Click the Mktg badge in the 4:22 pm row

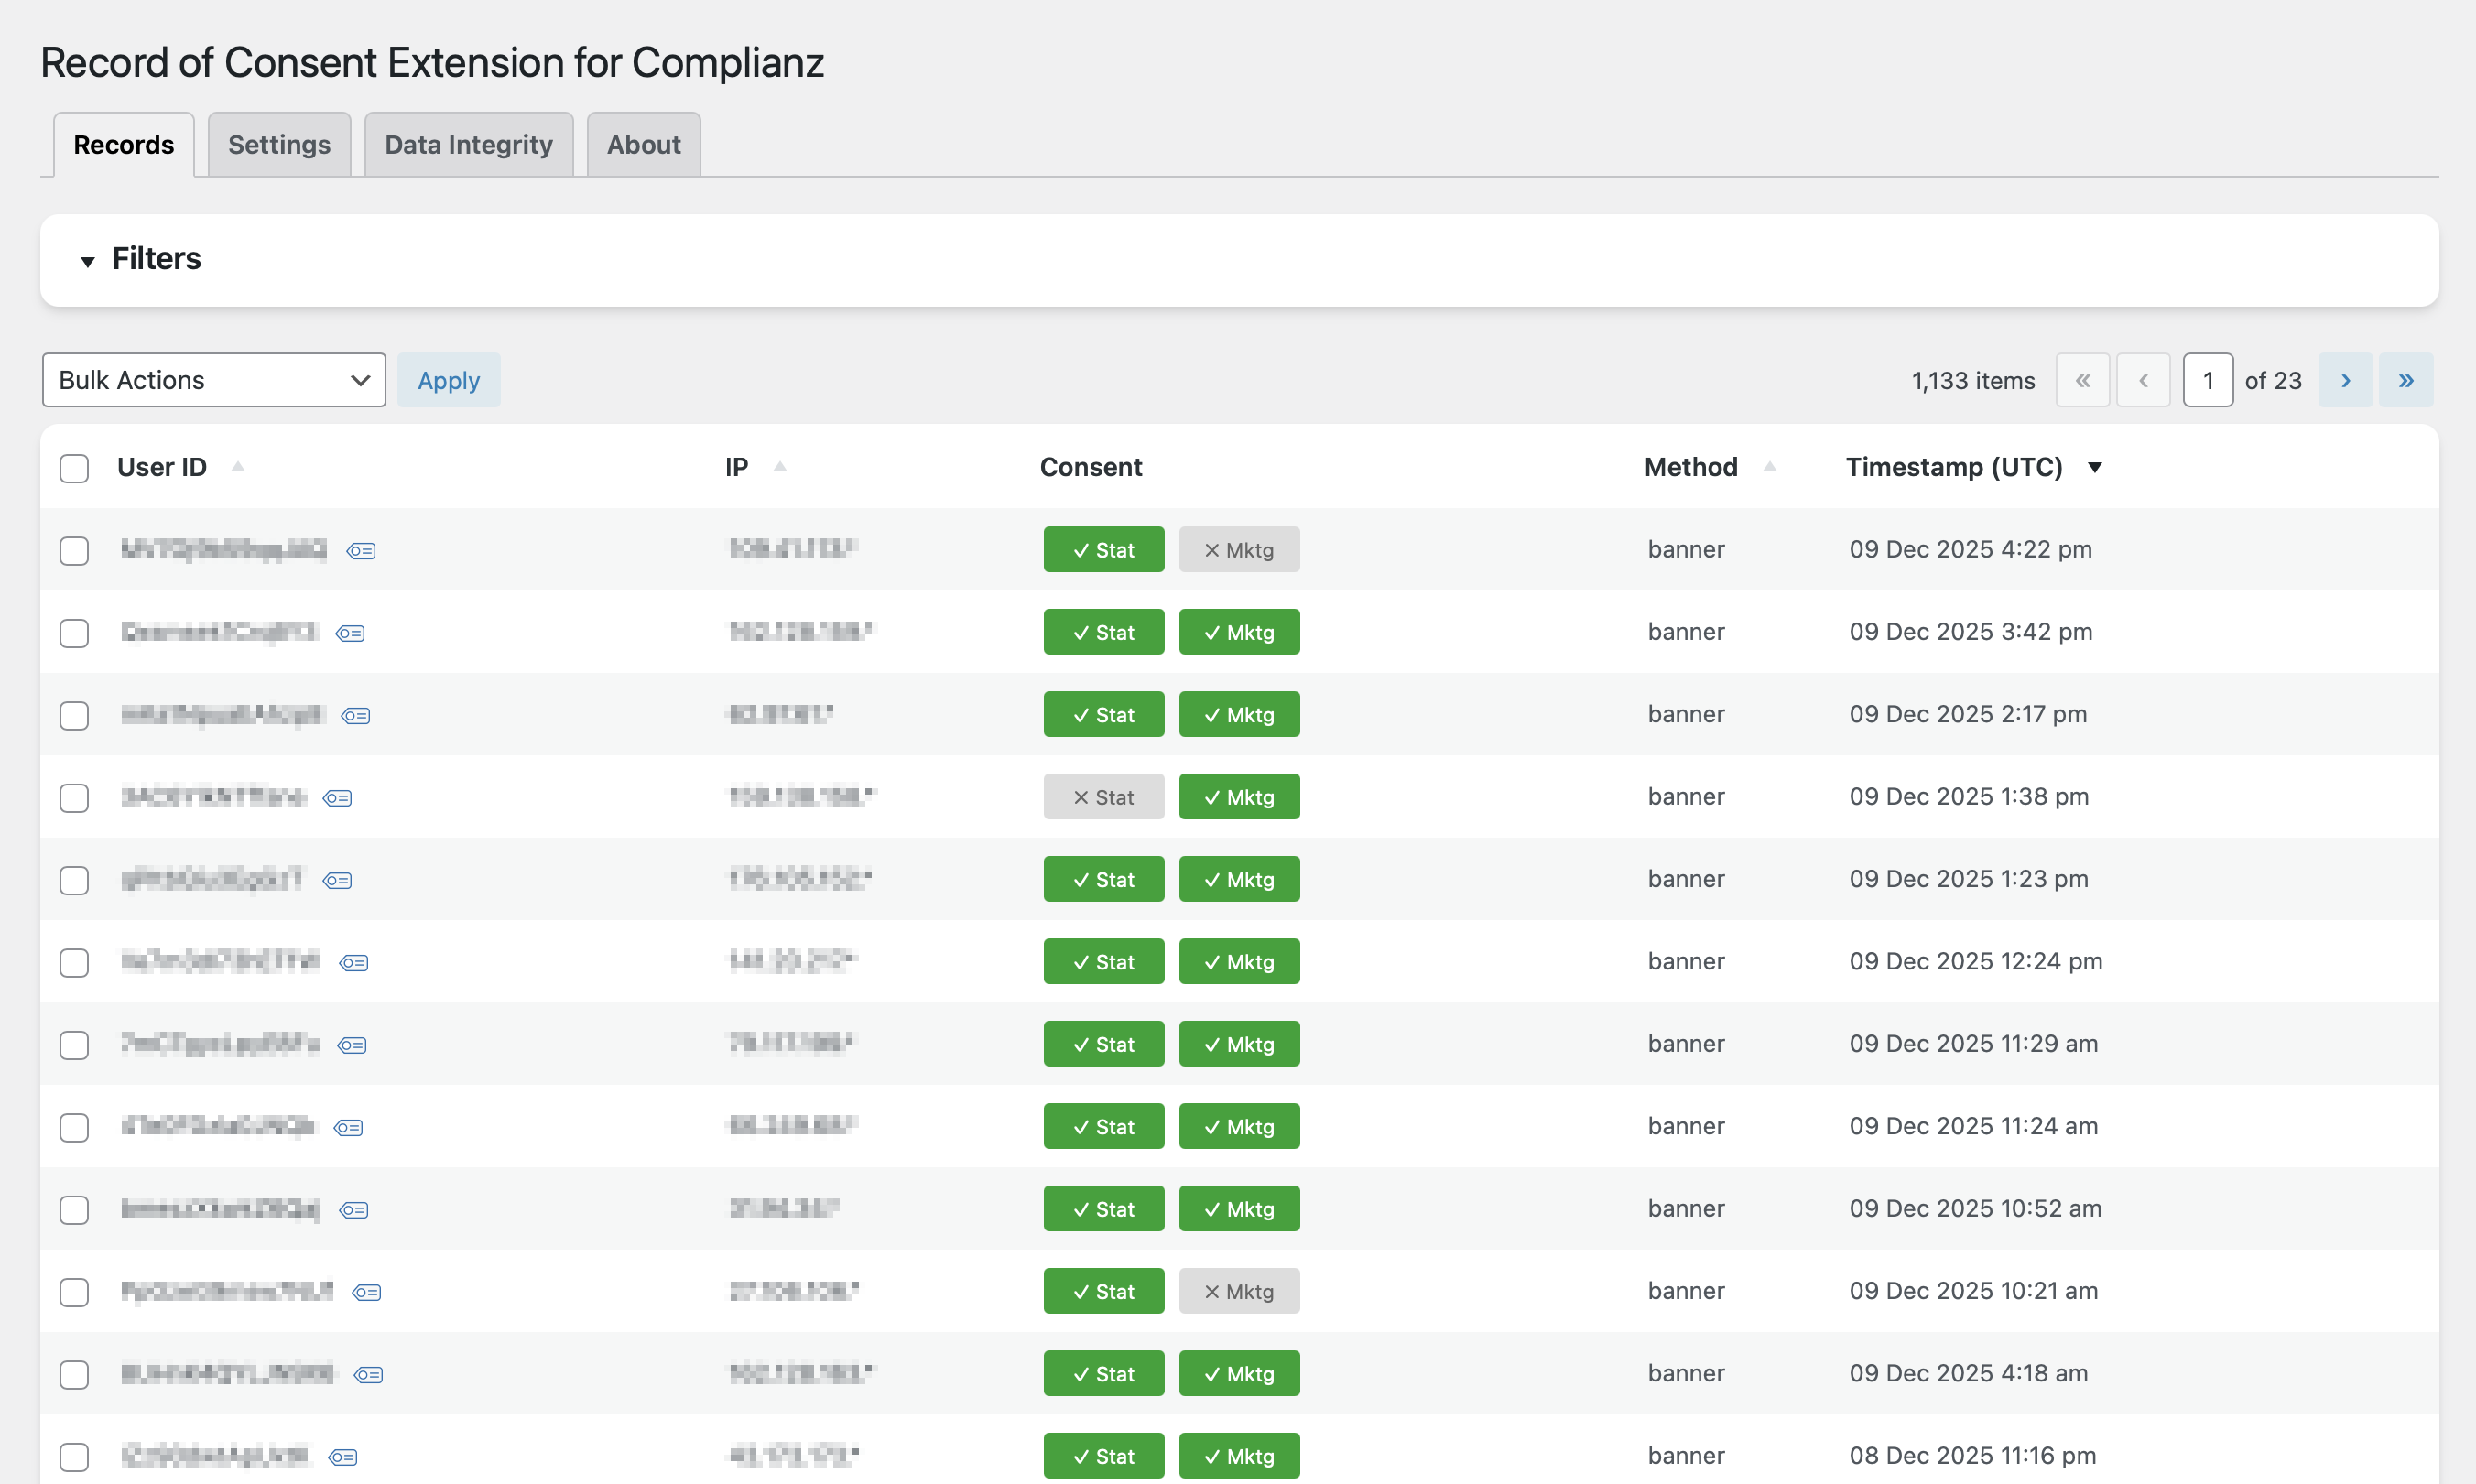pos(1239,550)
